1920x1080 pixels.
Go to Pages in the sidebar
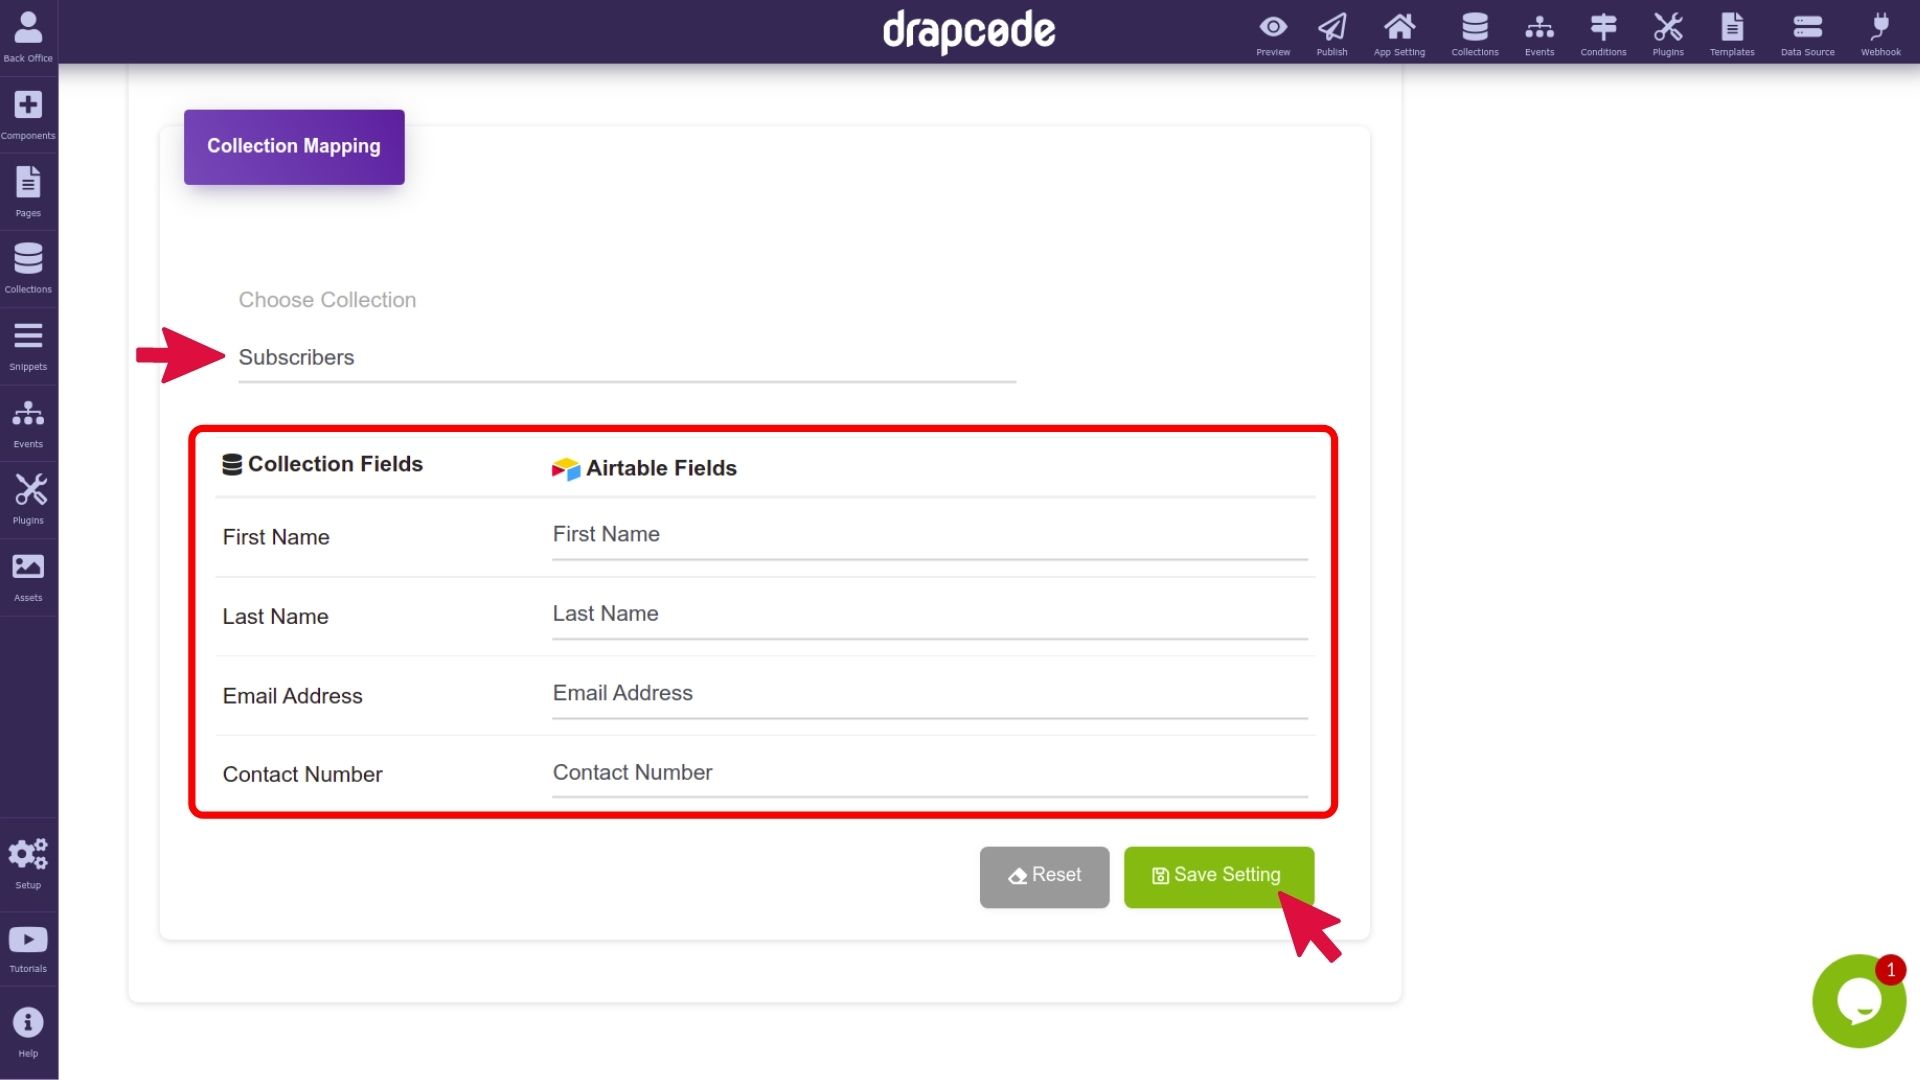pyautogui.click(x=28, y=192)
